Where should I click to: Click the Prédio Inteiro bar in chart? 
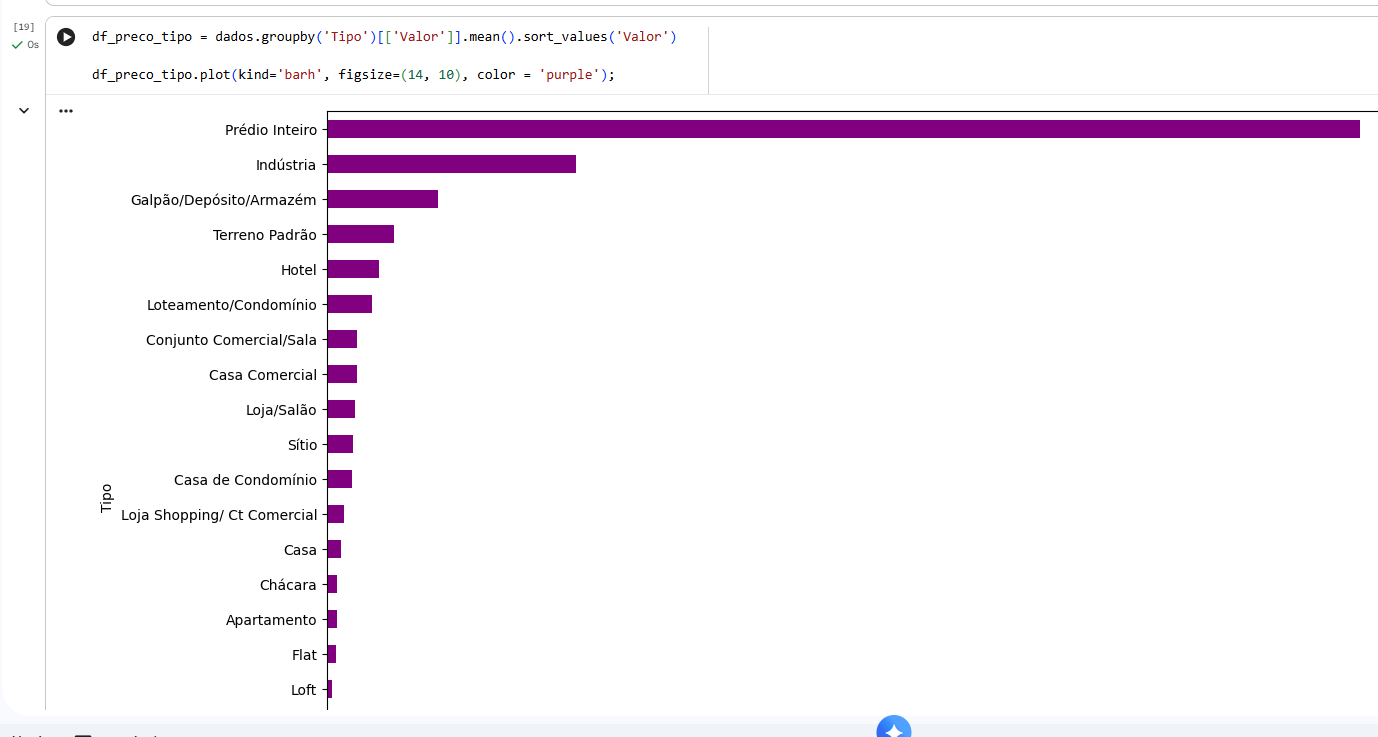(x=843, y=129)
